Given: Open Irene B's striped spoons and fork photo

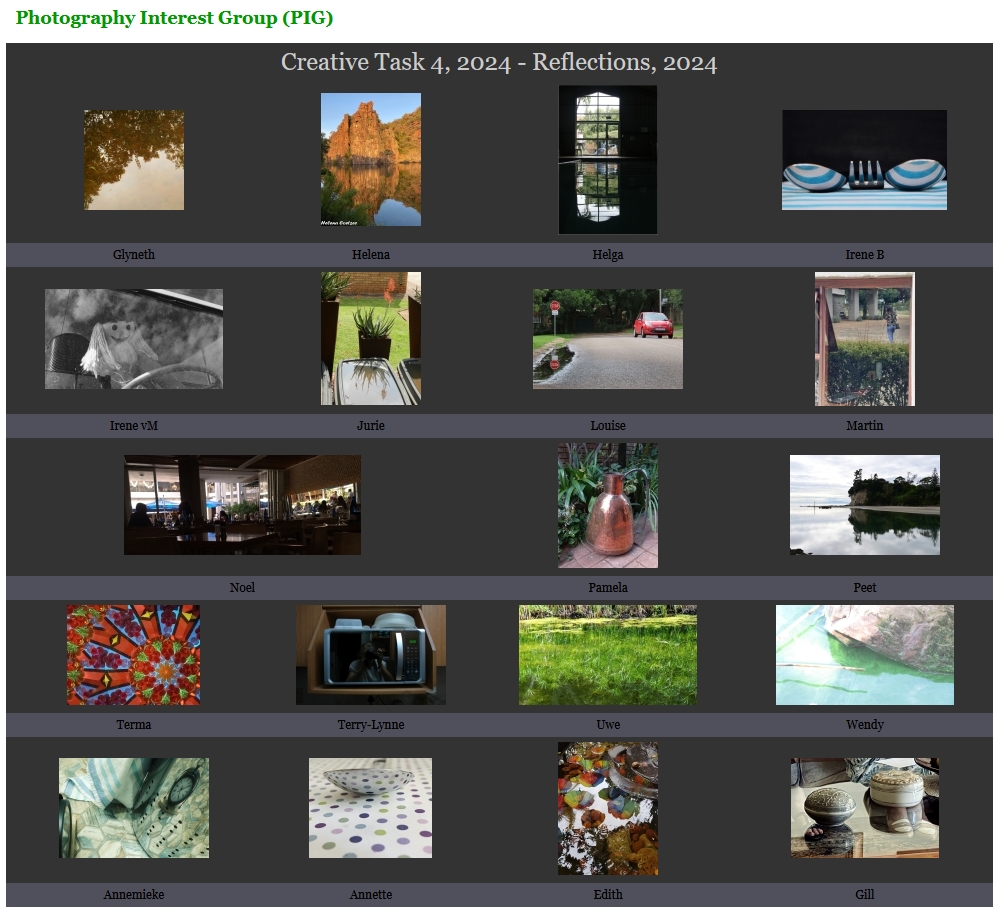Looking at the screenshot, I should pyautogui.click(x=864, y=160).
